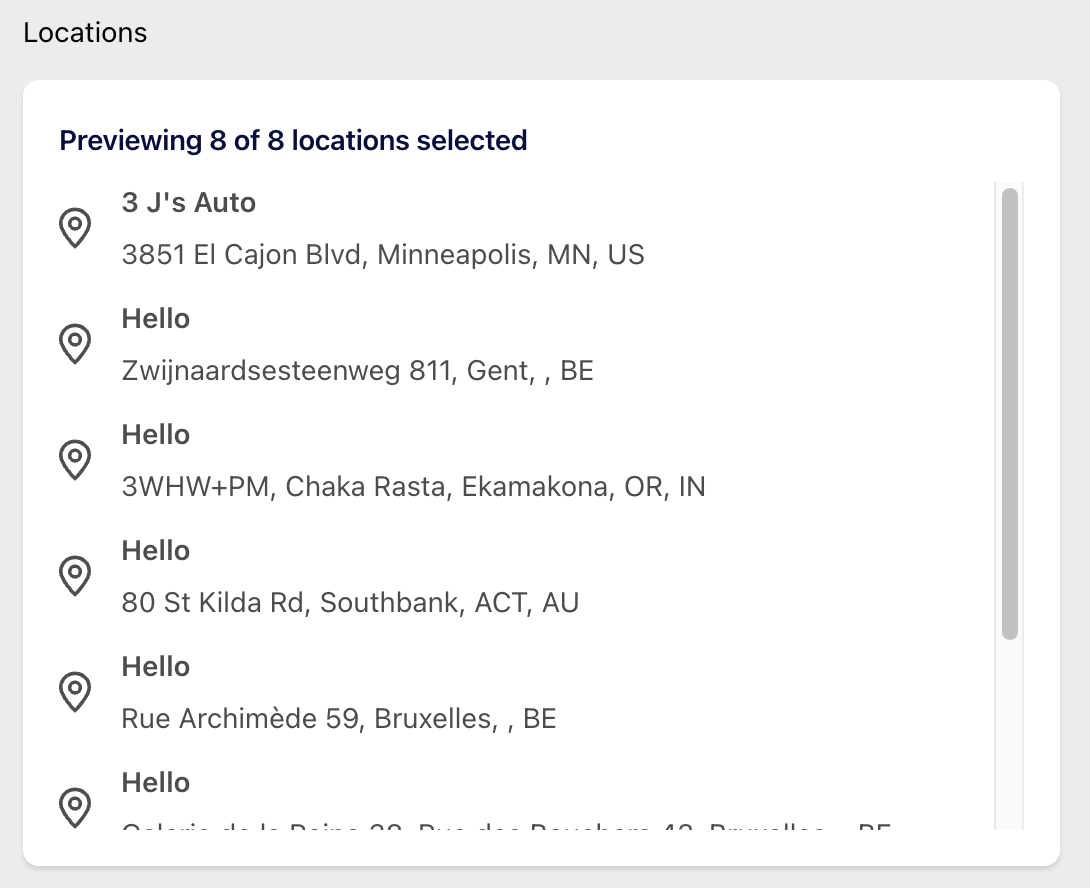This screenshot has width=1090, height=888.
Task: Click the Hello name above the Southbank address
Action: 156,551
